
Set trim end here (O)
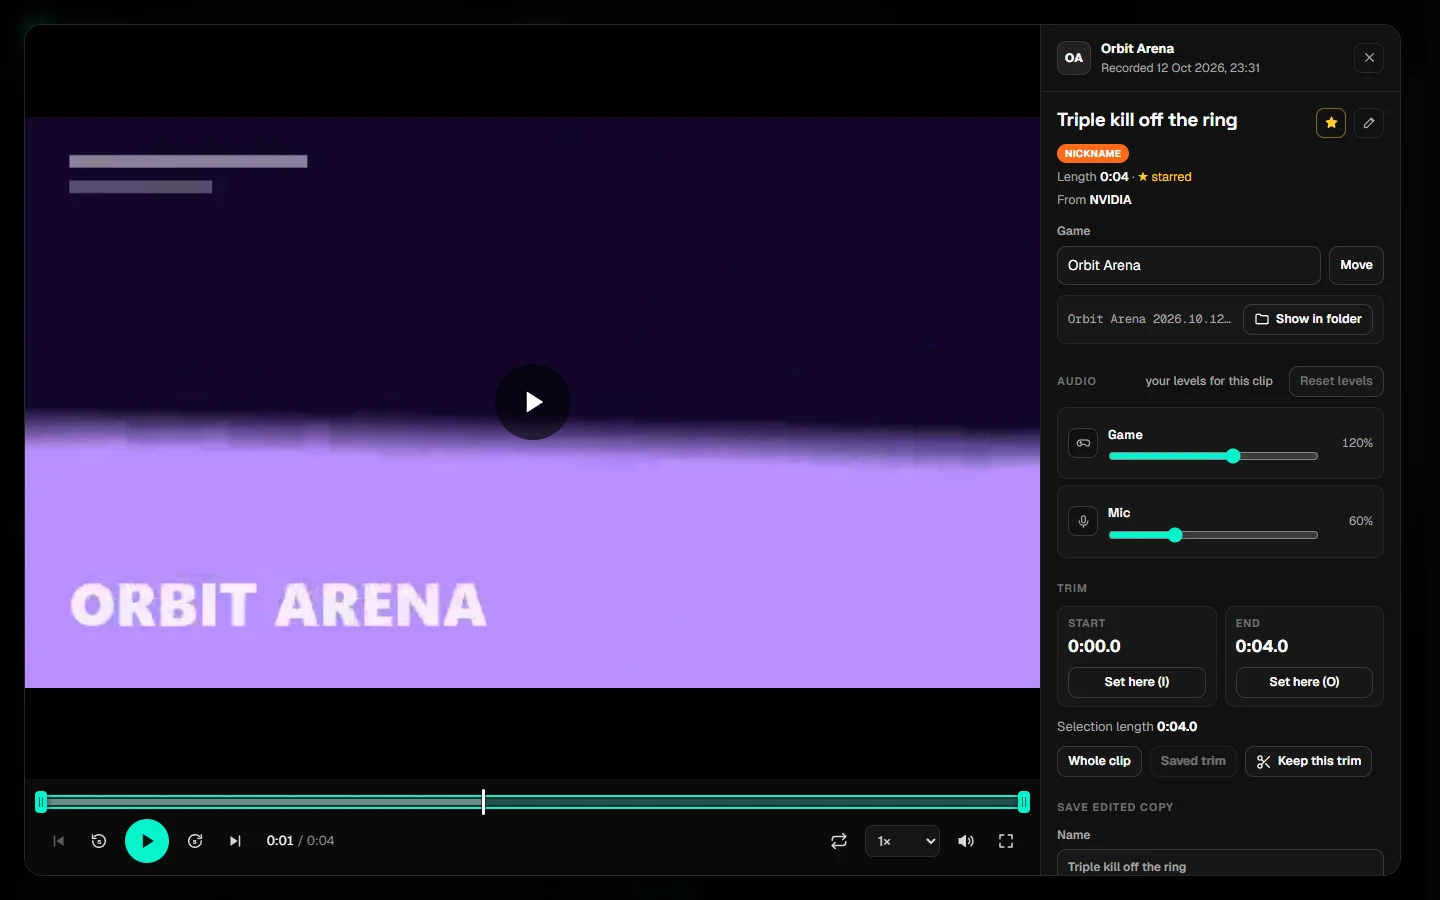click(x=1304, y=682)
